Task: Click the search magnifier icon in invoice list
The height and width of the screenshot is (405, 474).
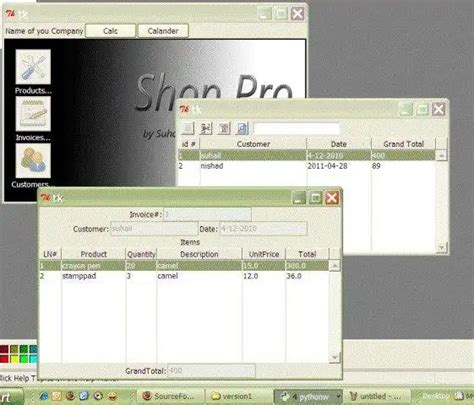Action: point(242,128)
